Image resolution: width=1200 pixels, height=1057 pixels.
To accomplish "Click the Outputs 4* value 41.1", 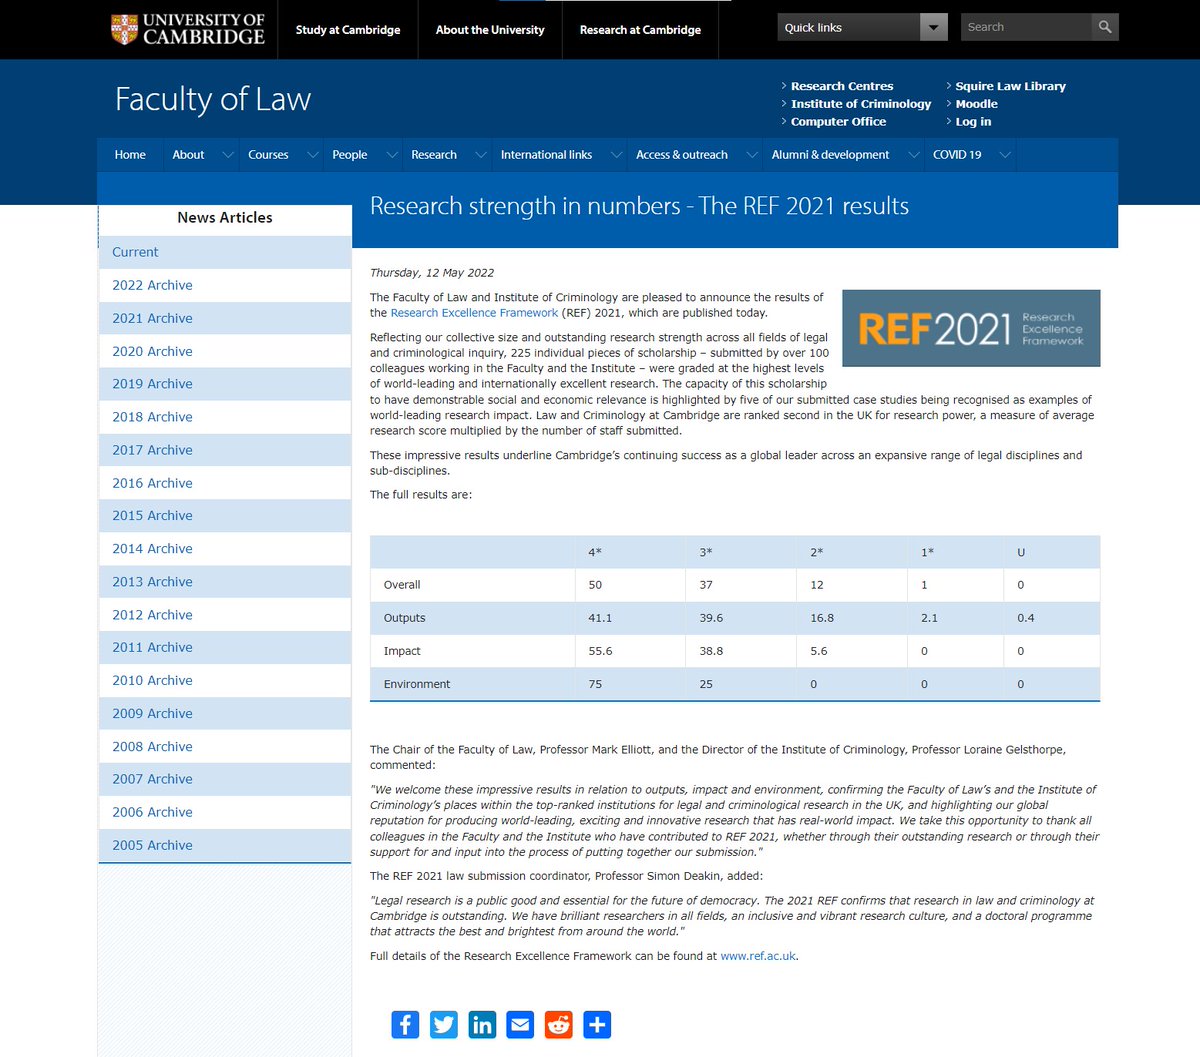I will 600,618.
